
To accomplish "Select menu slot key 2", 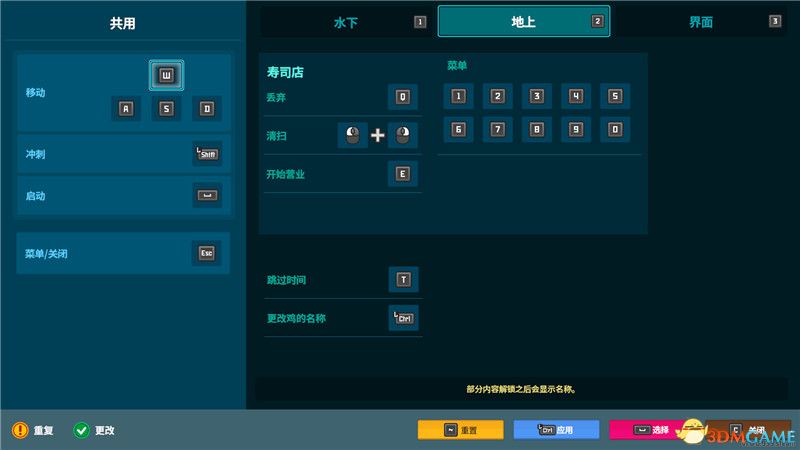I will [x=497, y=96].
